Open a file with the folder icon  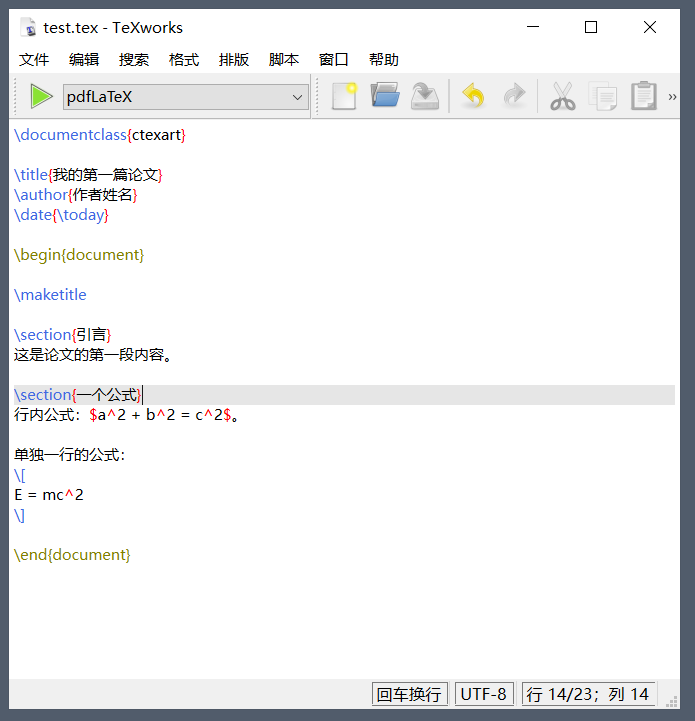coord(385,96)
